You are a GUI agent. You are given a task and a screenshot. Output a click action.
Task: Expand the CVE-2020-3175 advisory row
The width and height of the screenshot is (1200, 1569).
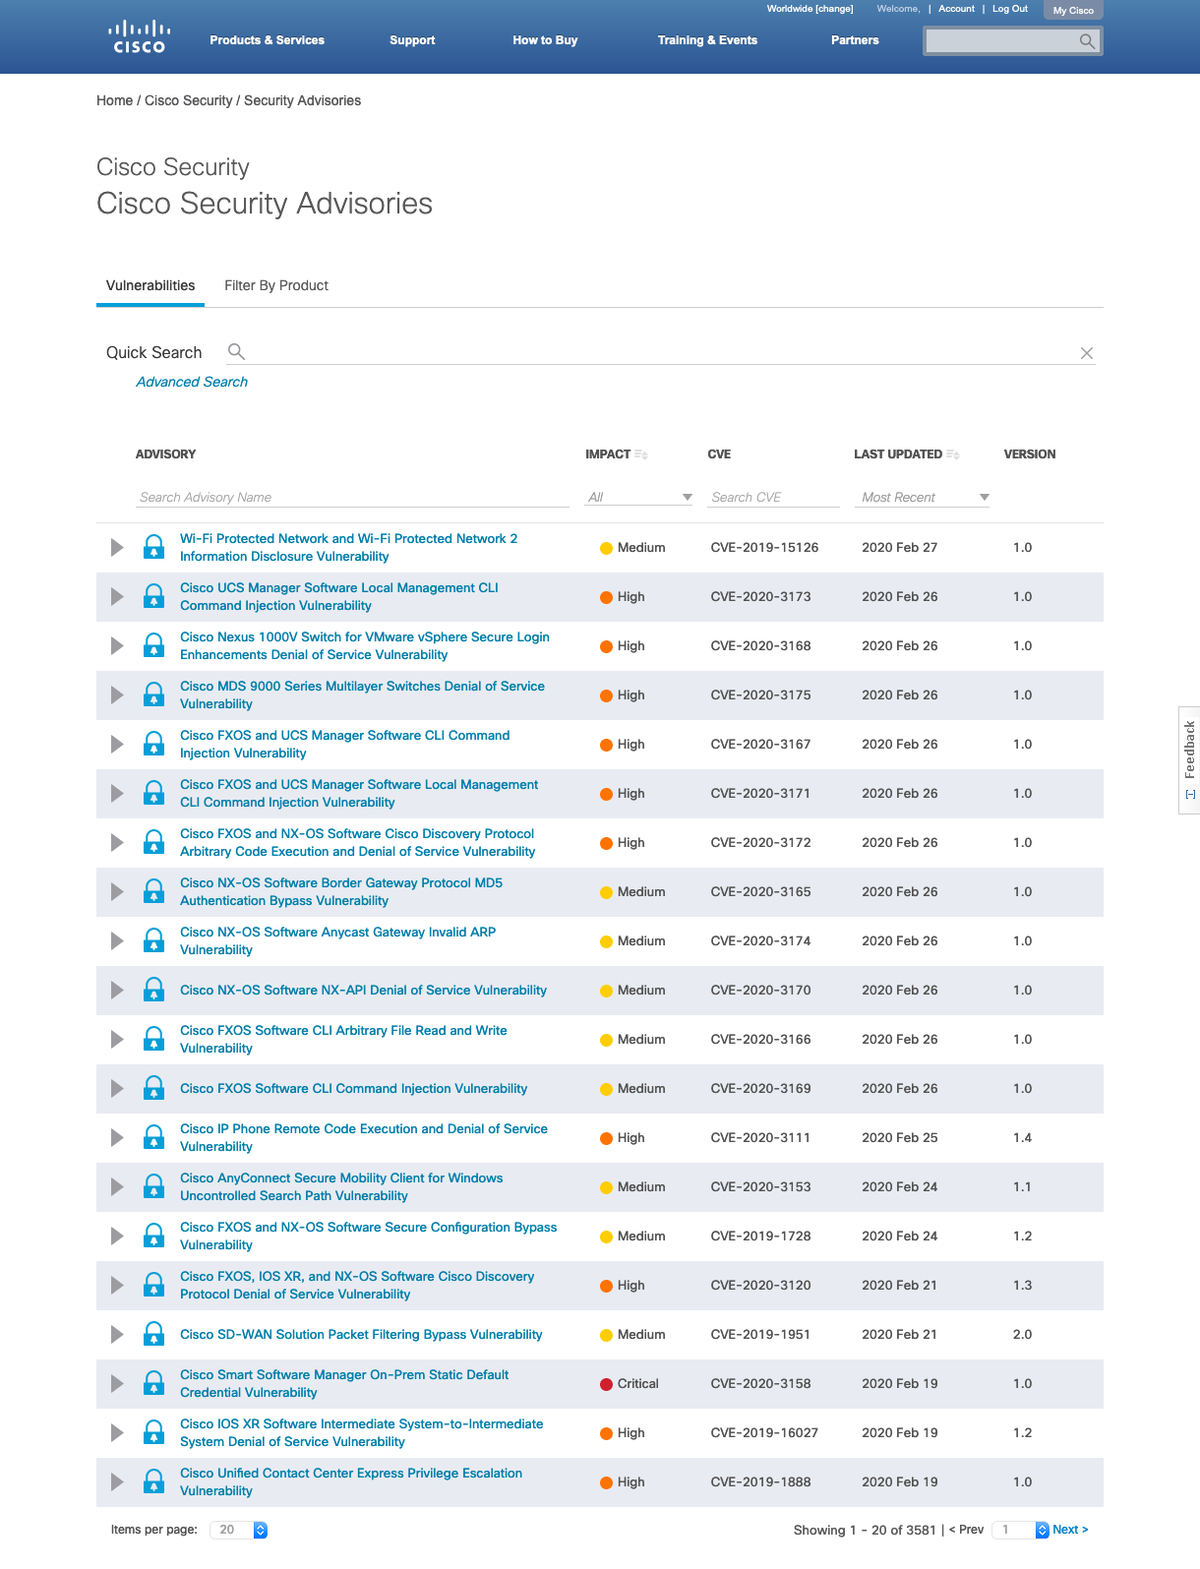pos(117,694)
